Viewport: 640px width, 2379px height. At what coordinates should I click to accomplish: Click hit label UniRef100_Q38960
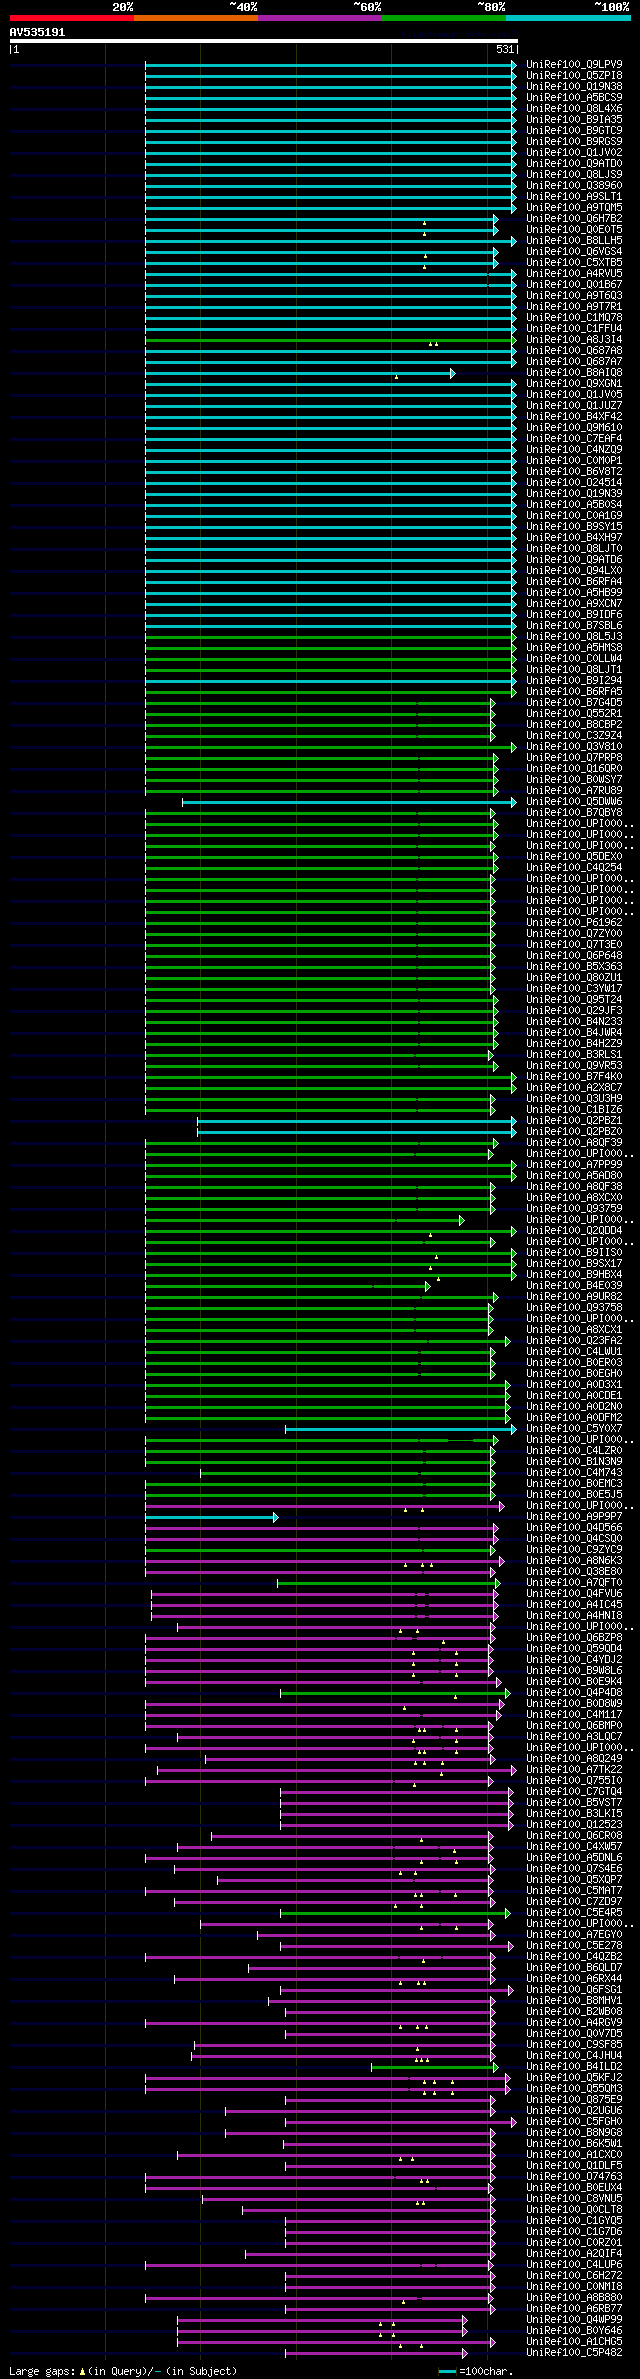[574, 186]
